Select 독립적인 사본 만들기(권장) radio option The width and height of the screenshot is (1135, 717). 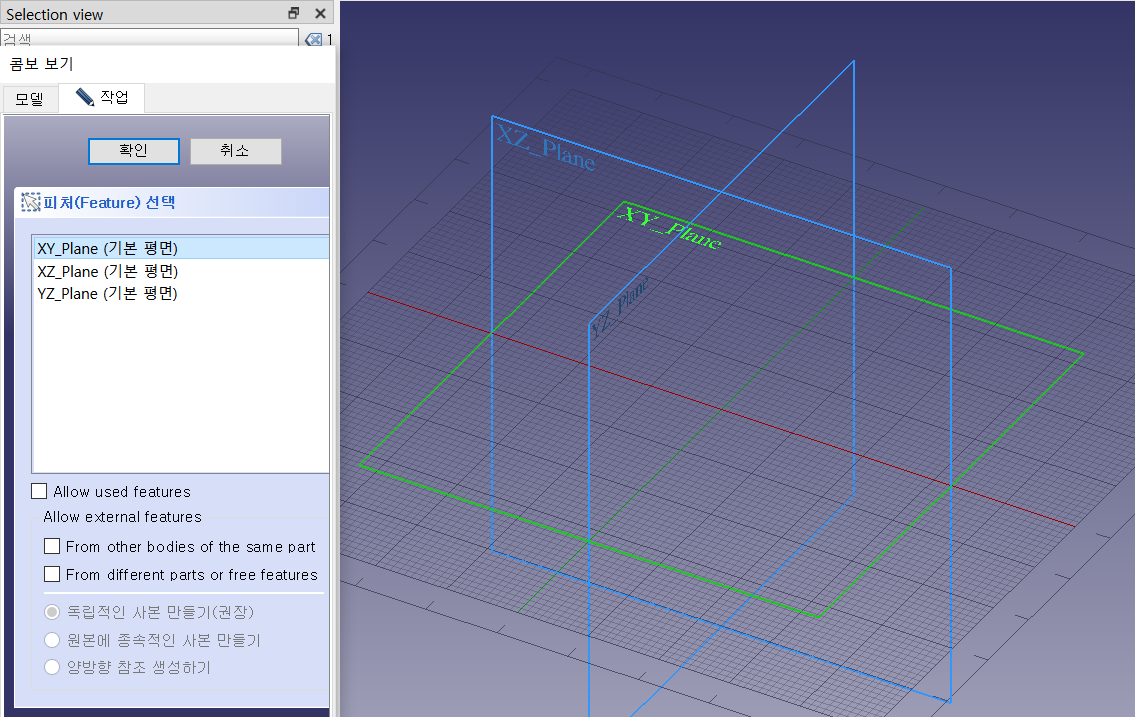52,612
